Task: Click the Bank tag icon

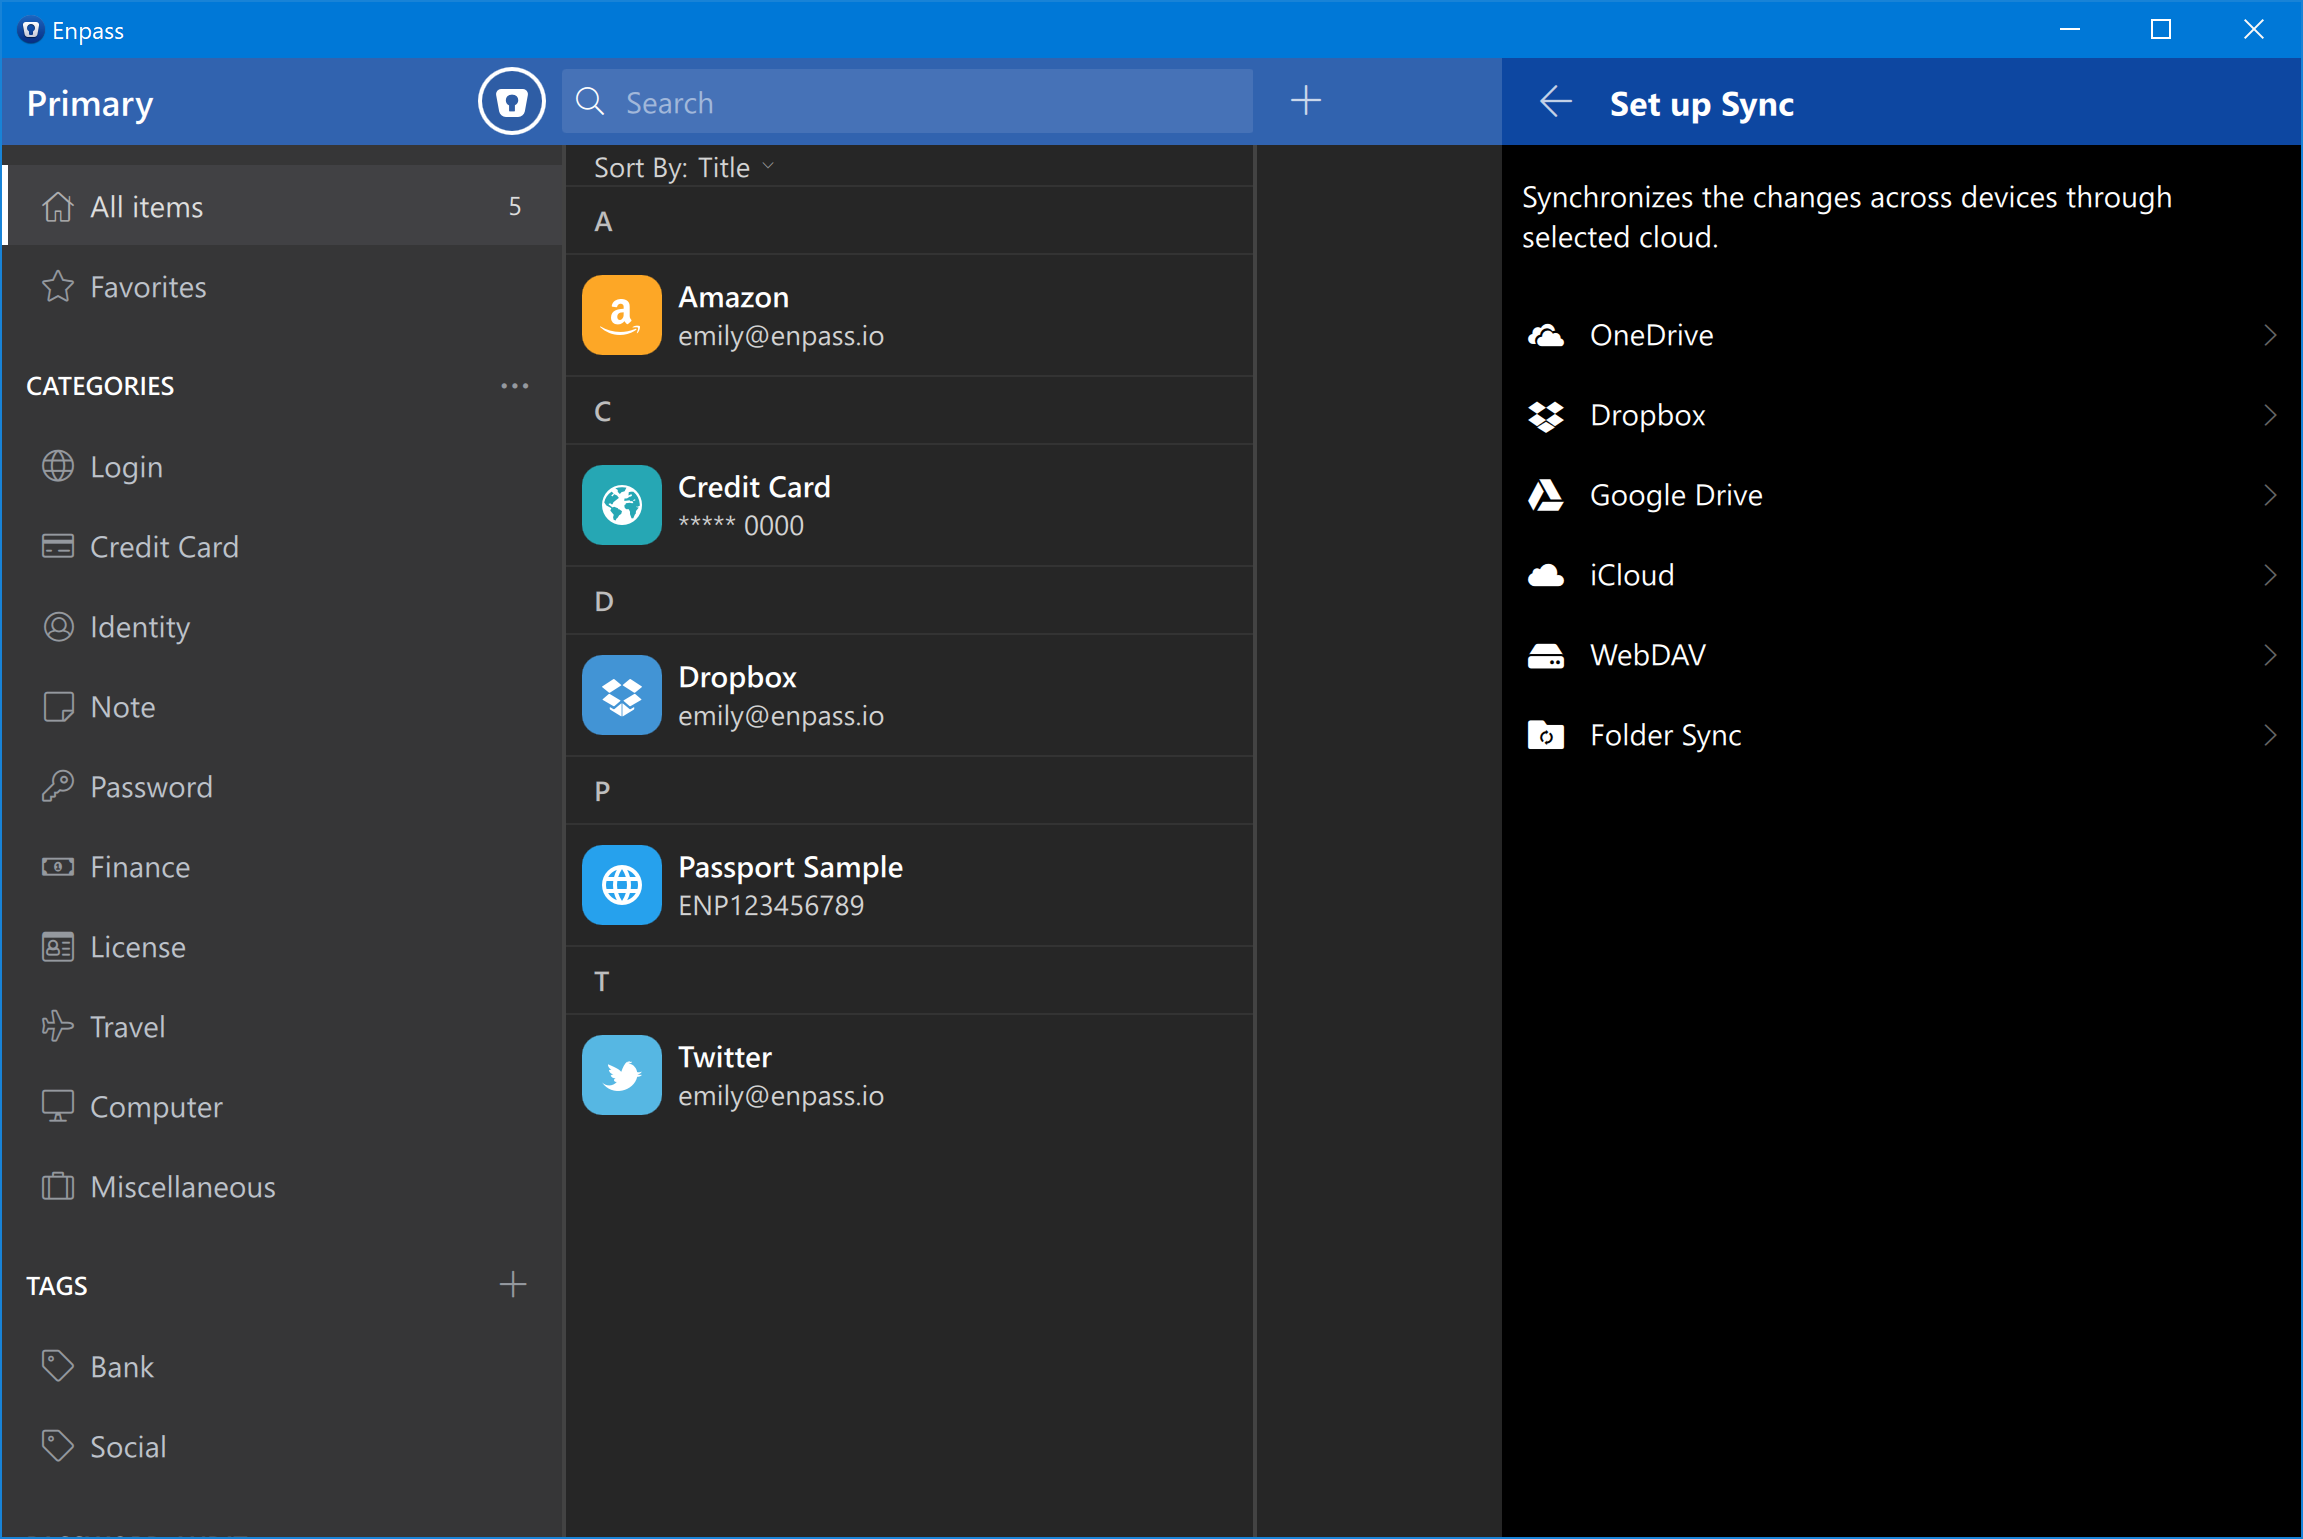Action: (x=58, y=1365)
